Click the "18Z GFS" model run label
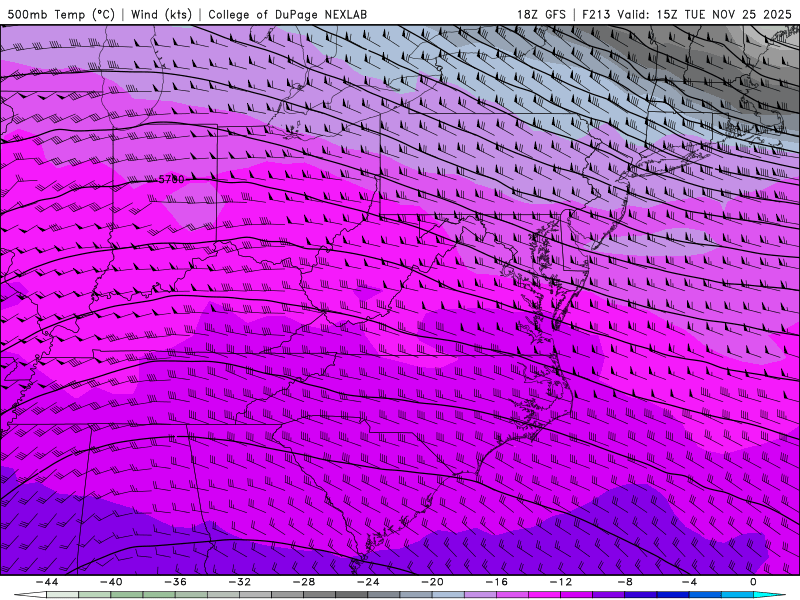The height and width of the screenshot is (600, 800). coord(541,14)
